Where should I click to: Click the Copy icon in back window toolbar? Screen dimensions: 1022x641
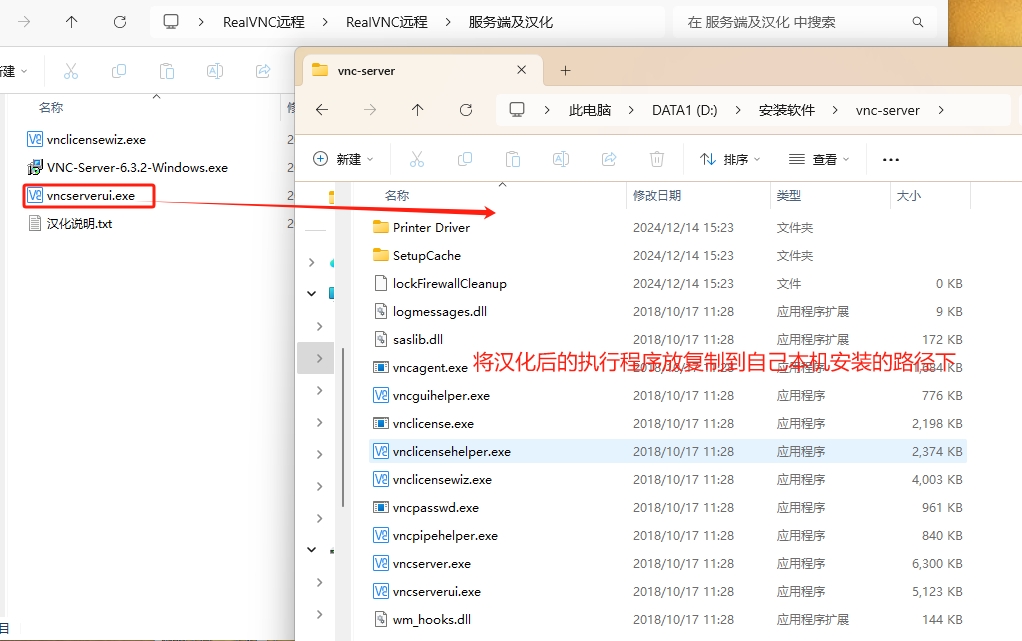pos(119,71)
